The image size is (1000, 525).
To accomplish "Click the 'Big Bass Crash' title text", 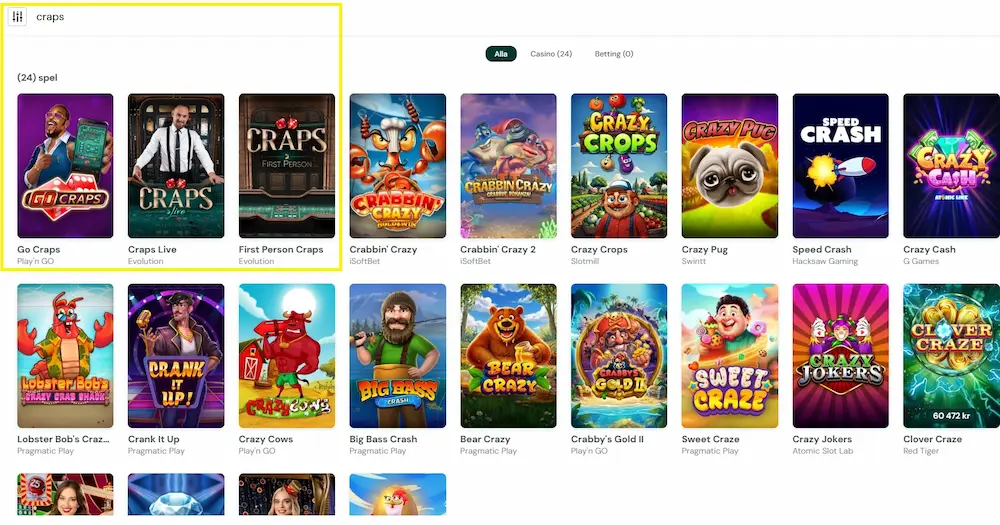I will [383, 439].
